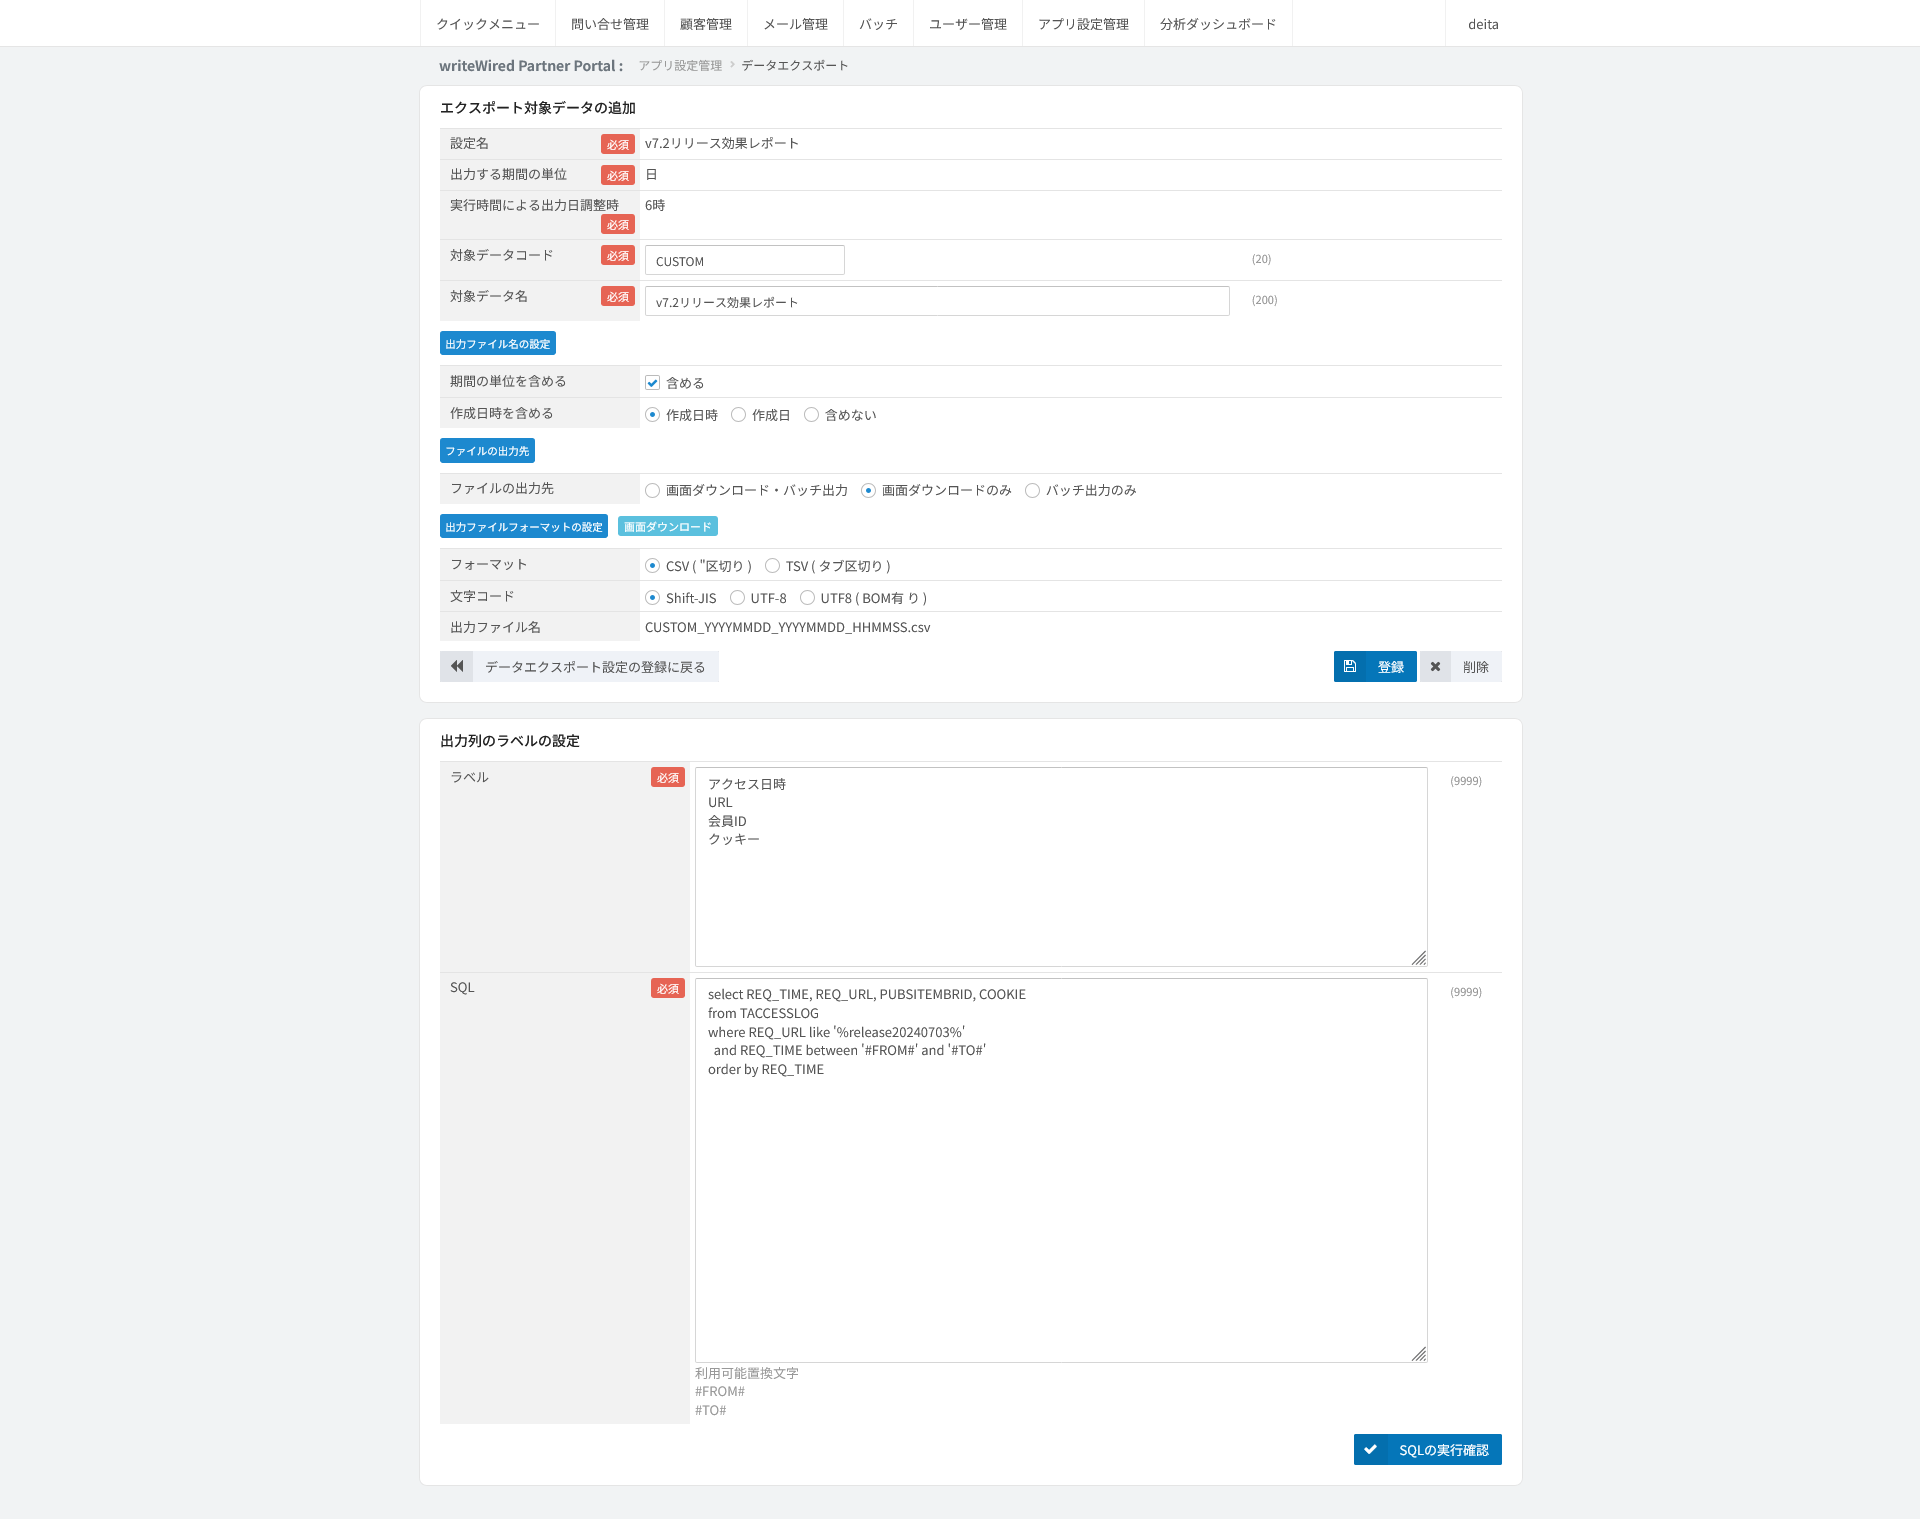The height and width of the screenshot is (1519, 1920).
Task: Click 削除 delete button
Action: click(x=1461, y=666)
